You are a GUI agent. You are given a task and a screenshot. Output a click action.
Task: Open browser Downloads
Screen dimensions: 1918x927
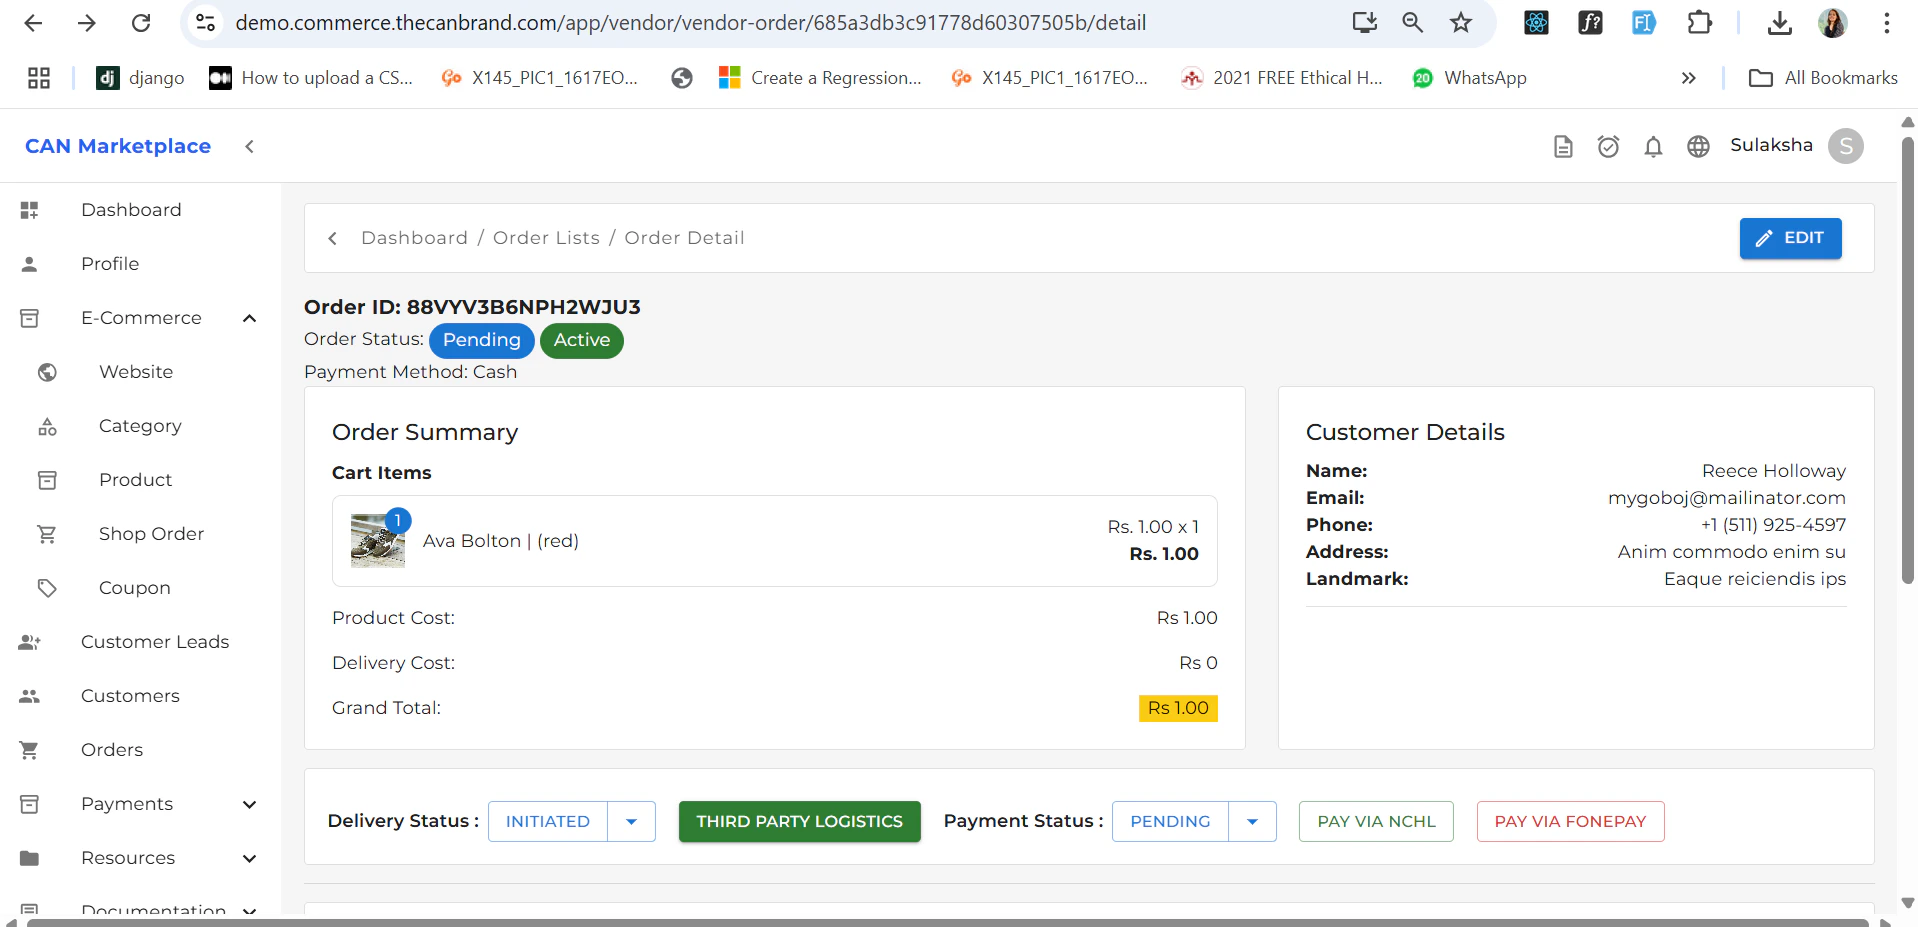coord(1780,22)
